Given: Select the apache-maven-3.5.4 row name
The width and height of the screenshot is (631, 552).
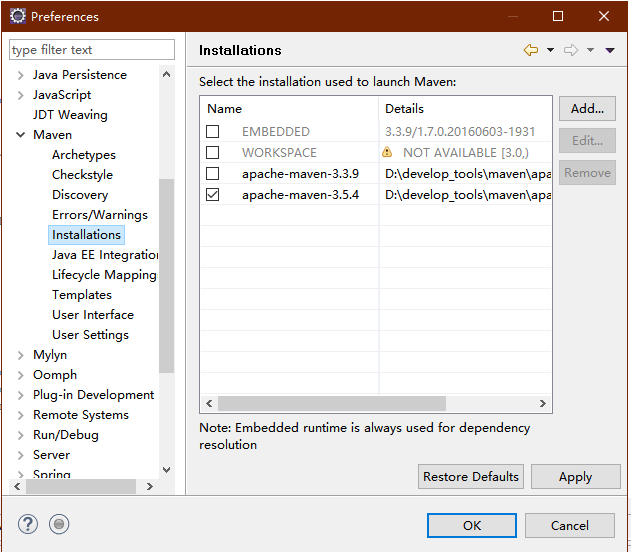Looking at the screenshot, I should 300,195.
